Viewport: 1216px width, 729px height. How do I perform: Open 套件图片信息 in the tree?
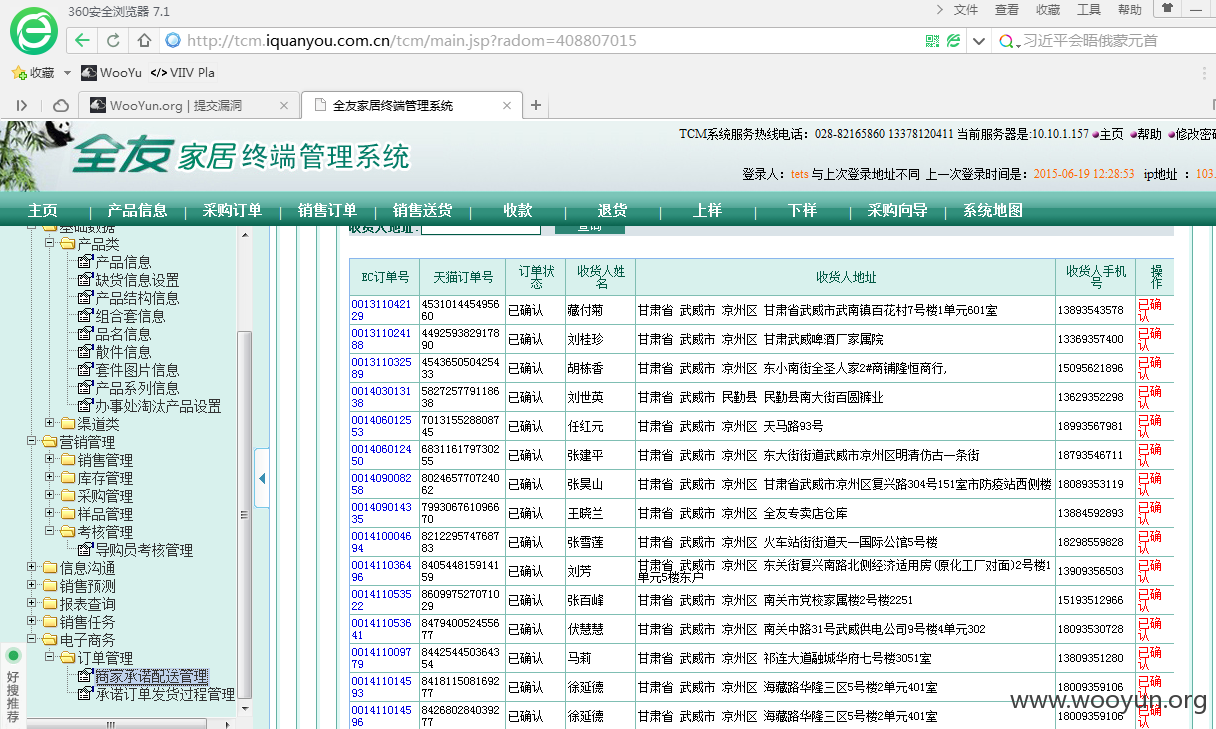pyautogui.click(x=136, y=370)
